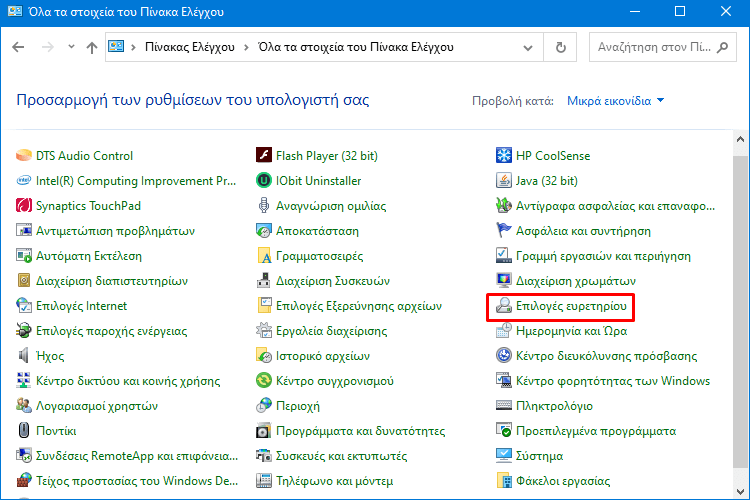
Task: Open Κέντρο δικτύου και κοινής χρήσης link
Action: tap(128, 380)
